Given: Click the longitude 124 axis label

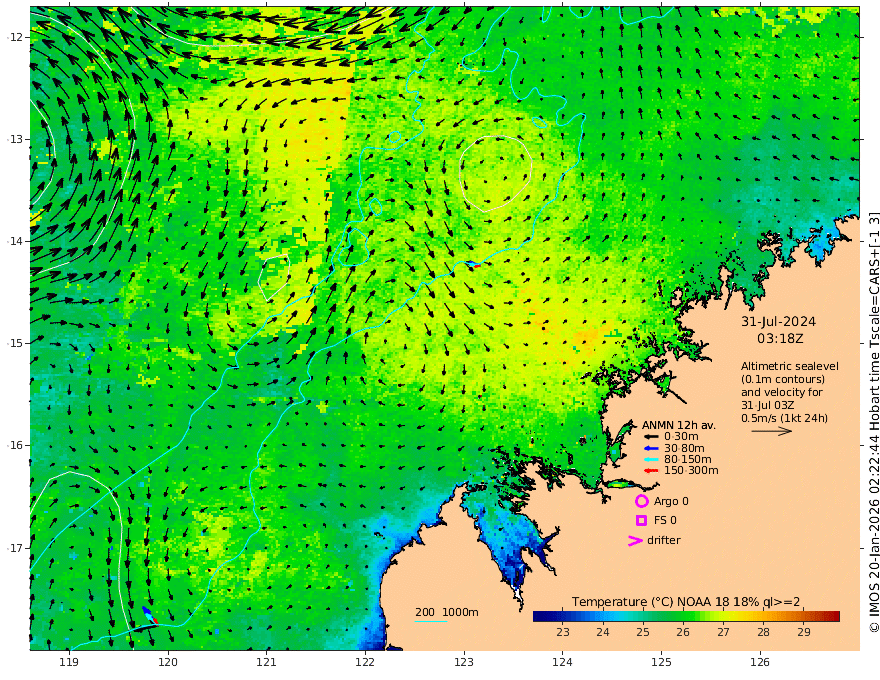Looking at the screenshot, I should click(x=562, y=663).
